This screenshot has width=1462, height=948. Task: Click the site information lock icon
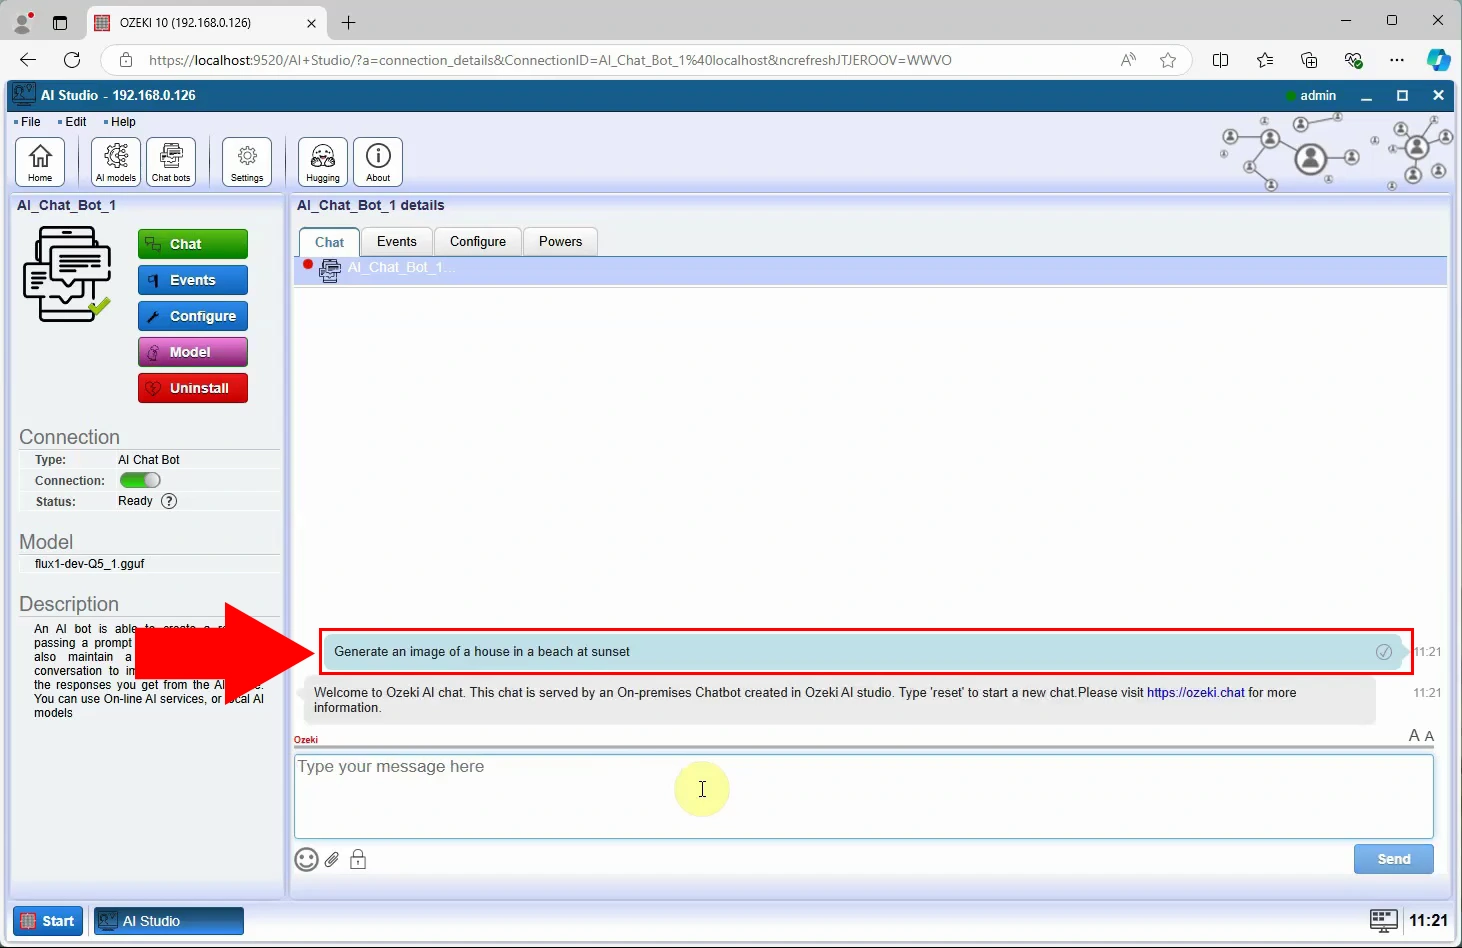click(126, 60)
